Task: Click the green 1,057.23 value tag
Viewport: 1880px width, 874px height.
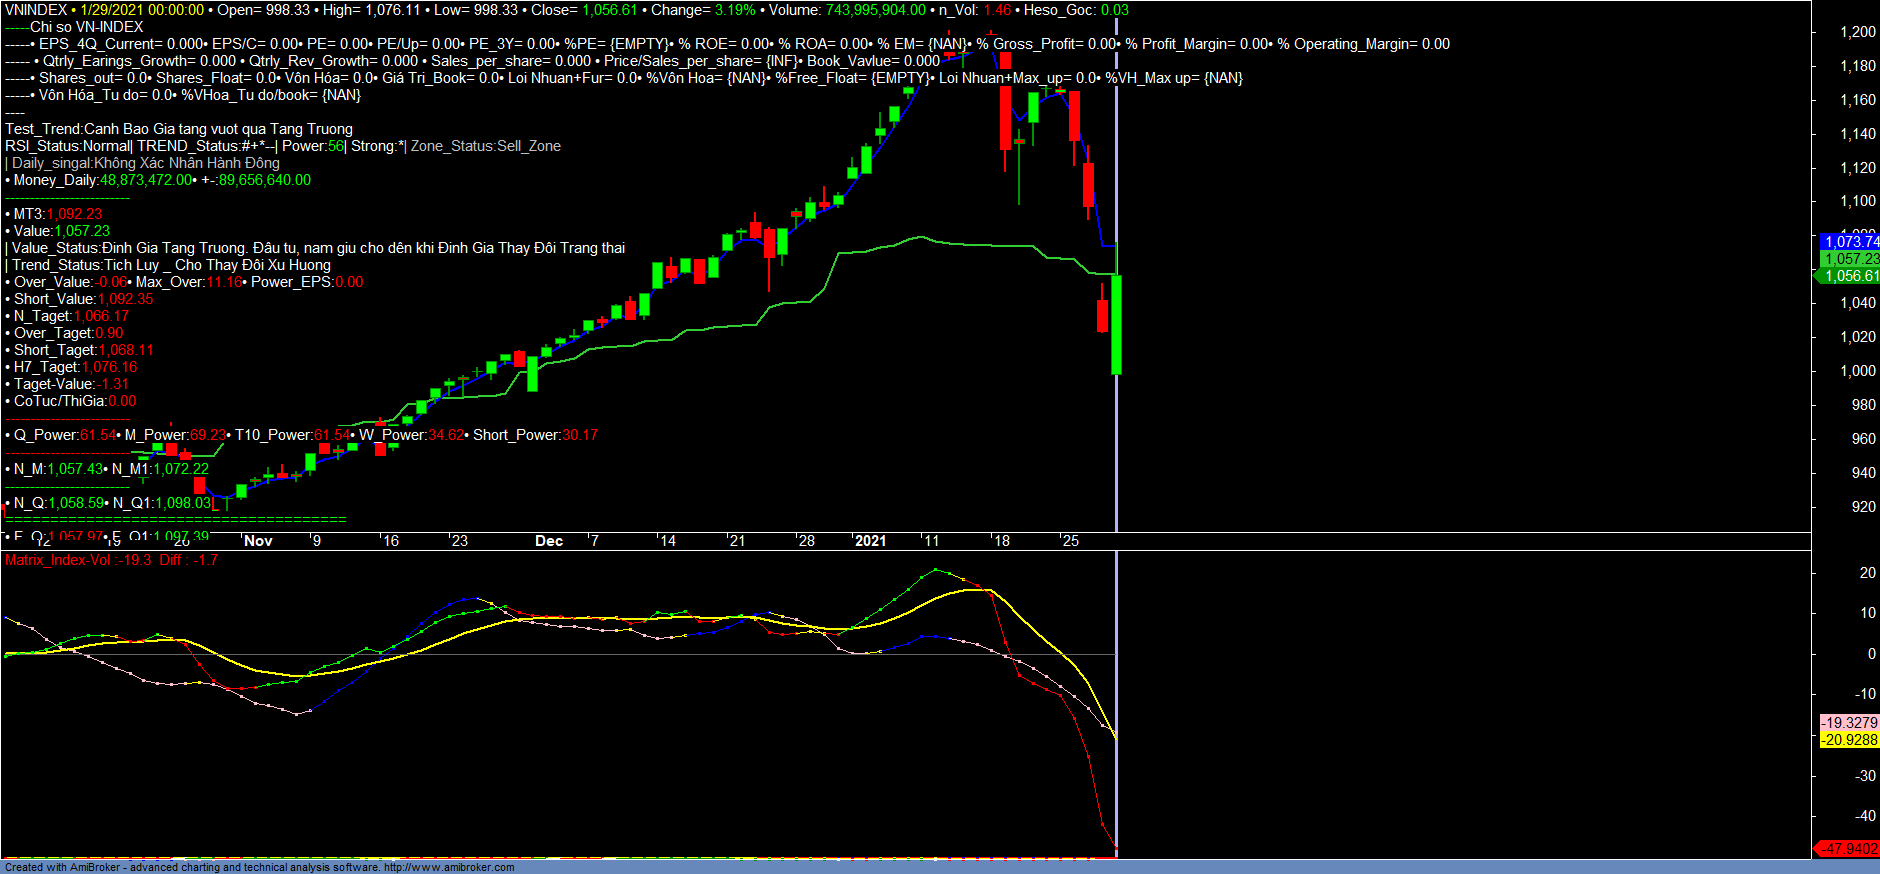Action: coord(1850,259)
